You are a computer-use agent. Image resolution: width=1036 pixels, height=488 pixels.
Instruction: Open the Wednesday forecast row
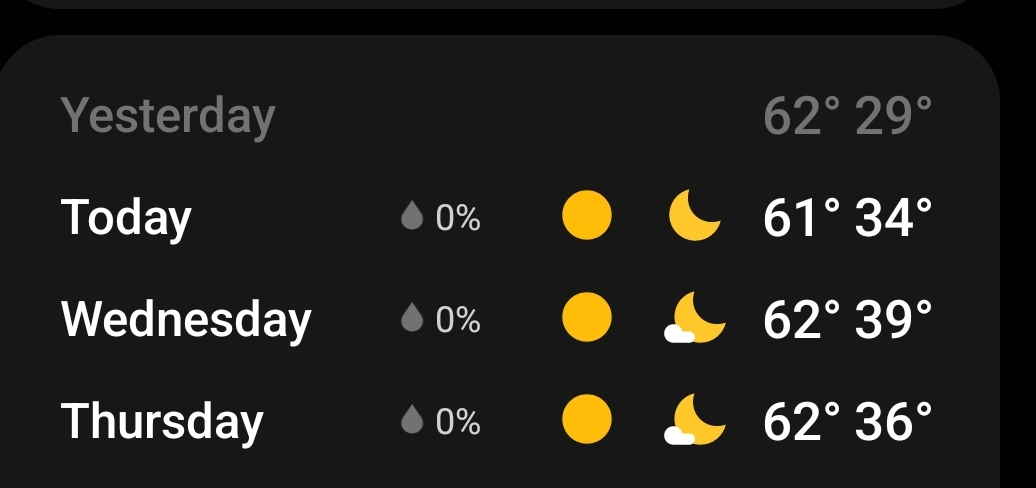tap(187, 319)
